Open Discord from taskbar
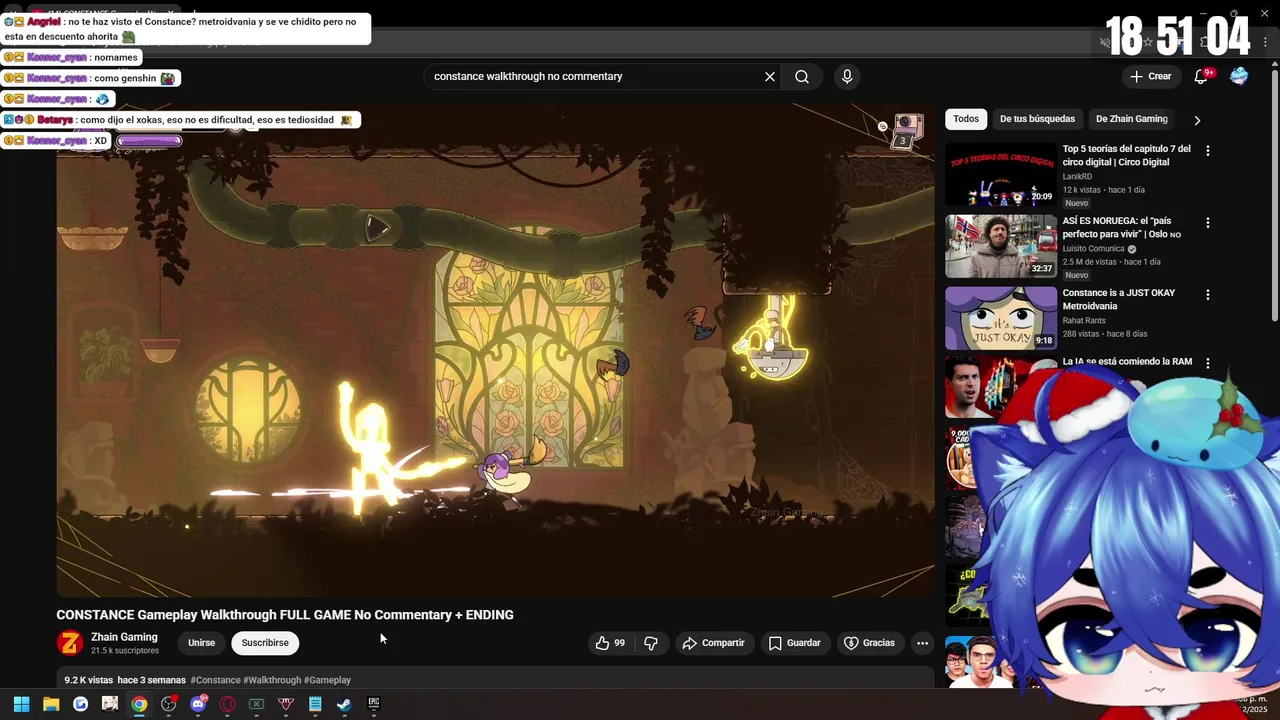 coord(198,704)
